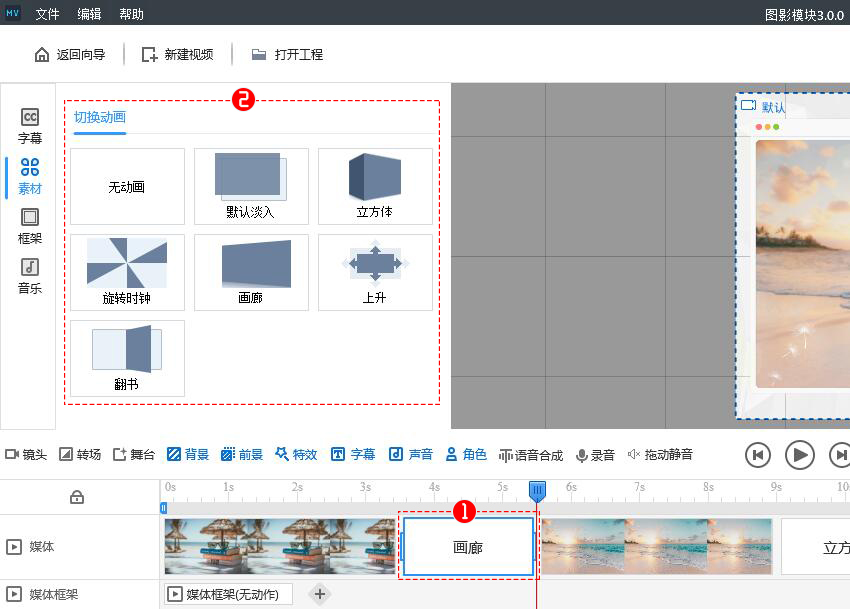Choose the 默认淡入 transition
The height and width of the screenshot is (609, 850).
[251, 187]
